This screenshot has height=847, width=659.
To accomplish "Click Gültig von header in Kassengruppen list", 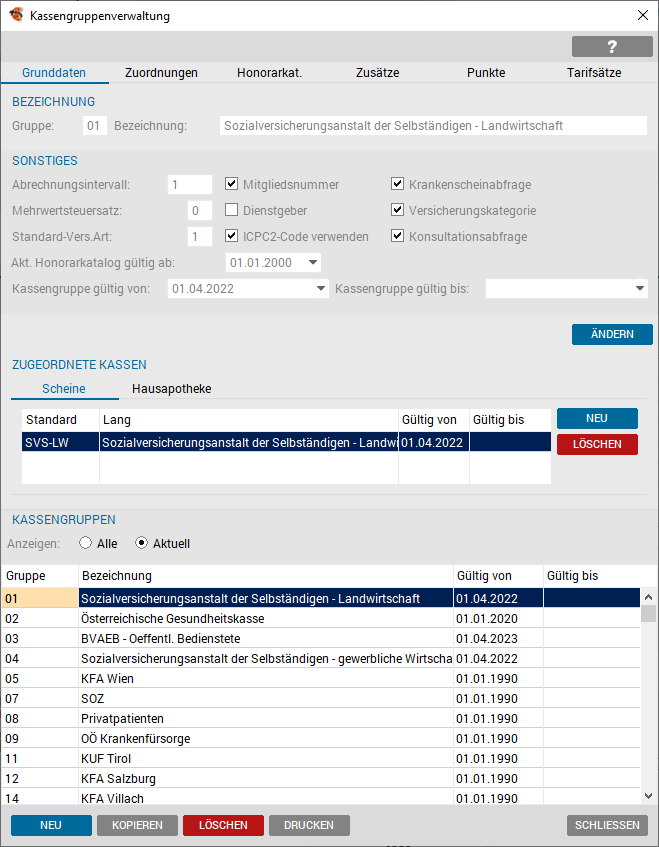I will click(498, 576).
